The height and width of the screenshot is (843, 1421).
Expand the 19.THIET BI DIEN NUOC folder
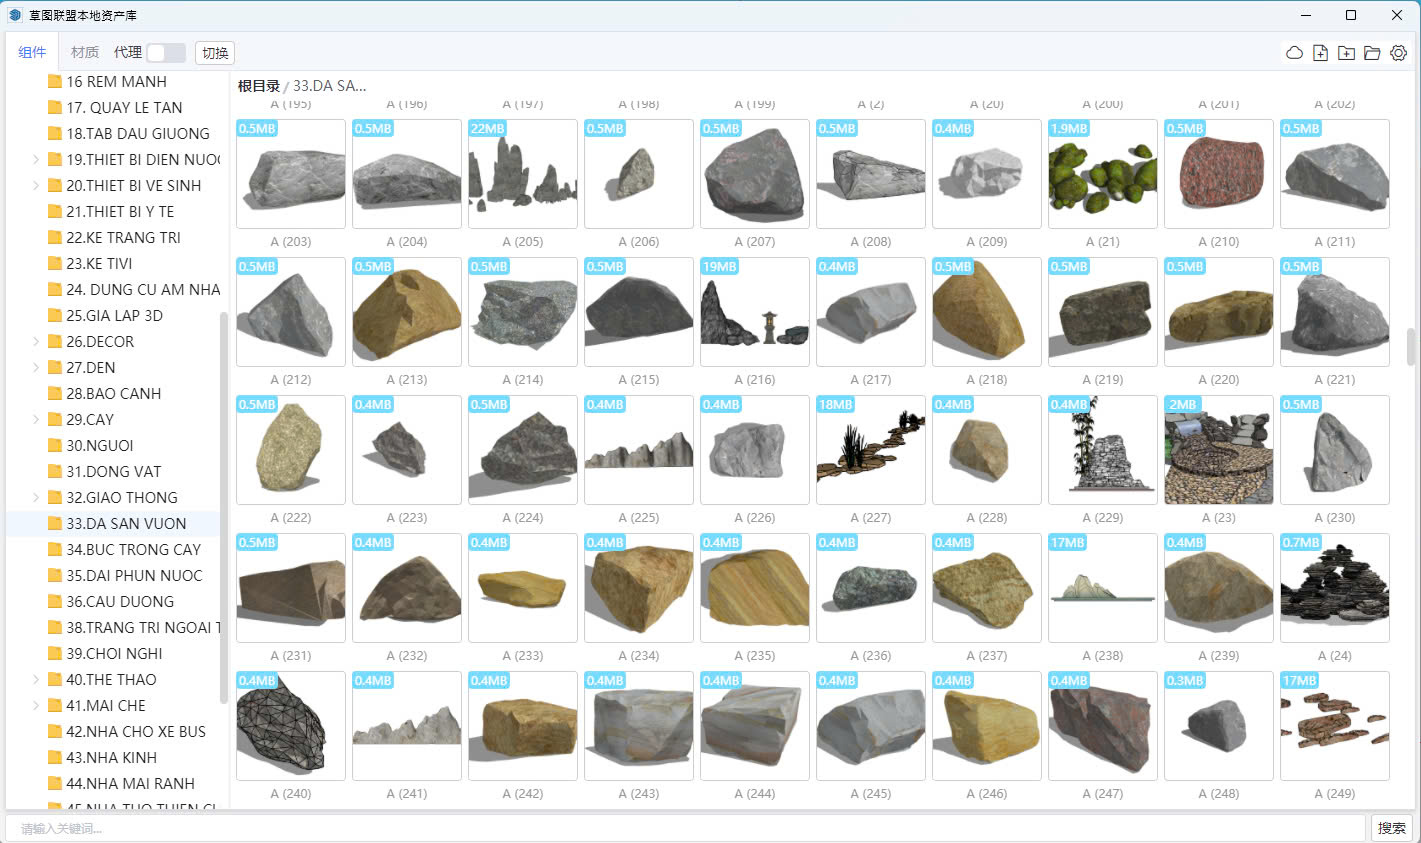pos(36,160)
